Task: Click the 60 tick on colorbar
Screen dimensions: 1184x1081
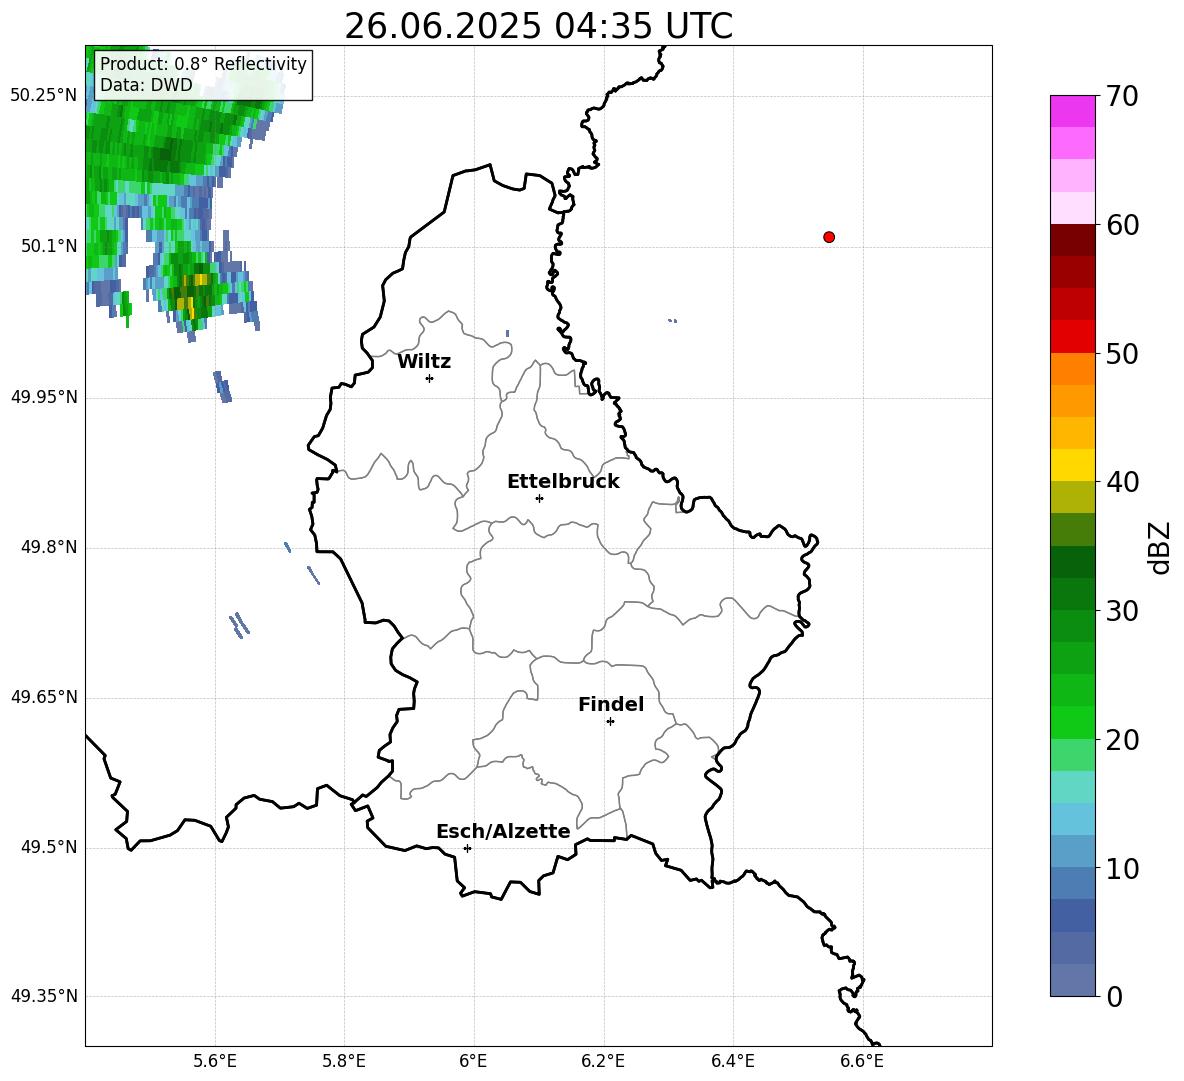Action: point(1121,225)
